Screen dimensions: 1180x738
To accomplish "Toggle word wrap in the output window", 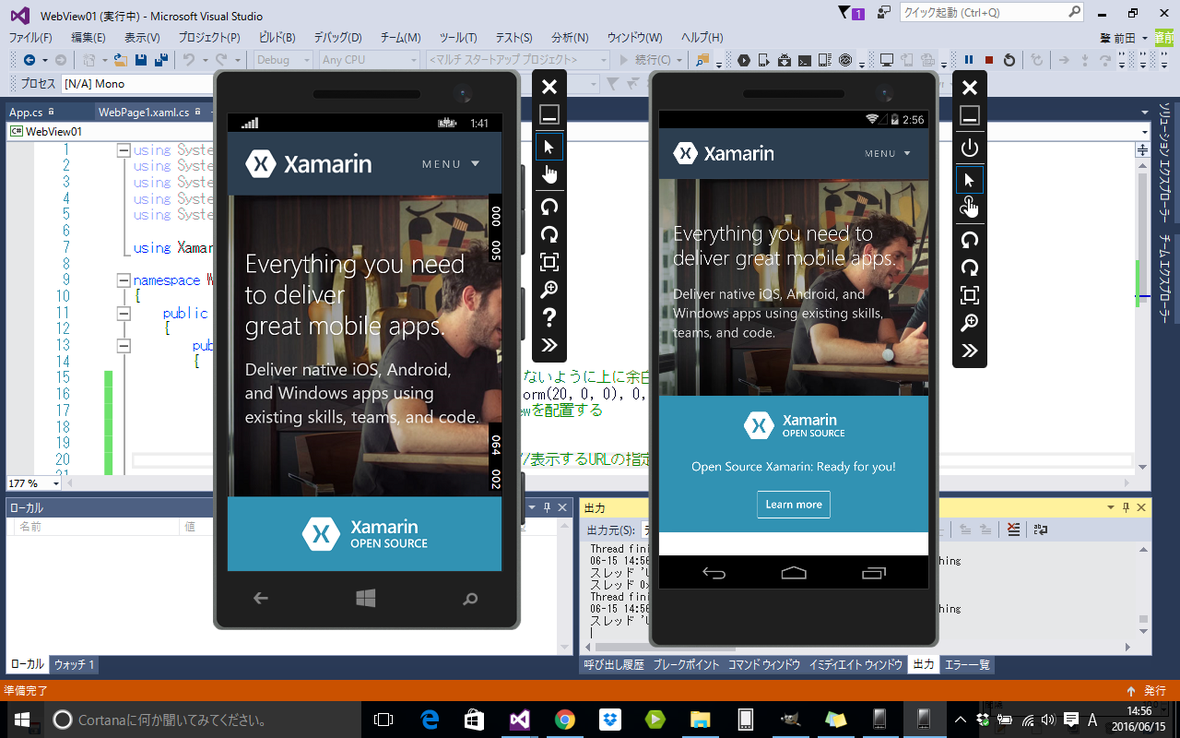I will (1038, 529).
